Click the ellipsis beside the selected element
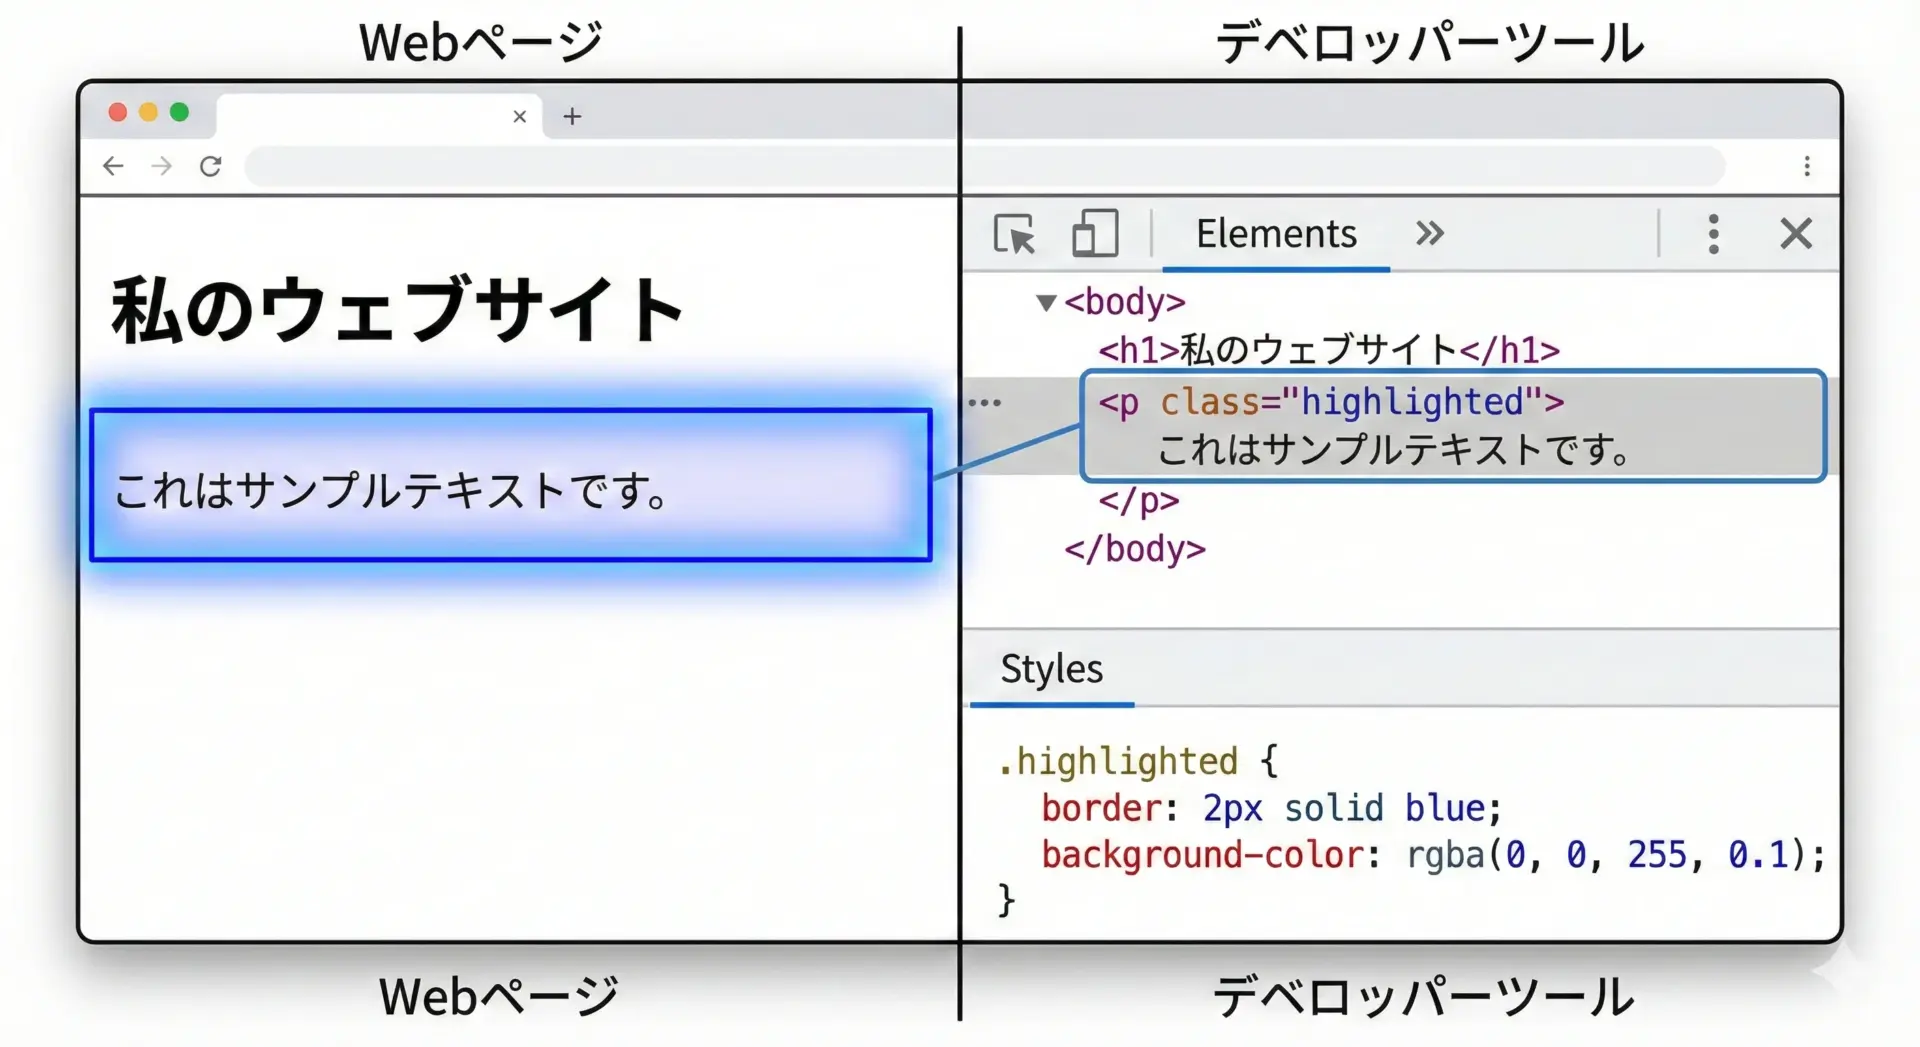The width and height of the screenshot is (1920, 1047). pyautogui.click(x=984, y=403)
